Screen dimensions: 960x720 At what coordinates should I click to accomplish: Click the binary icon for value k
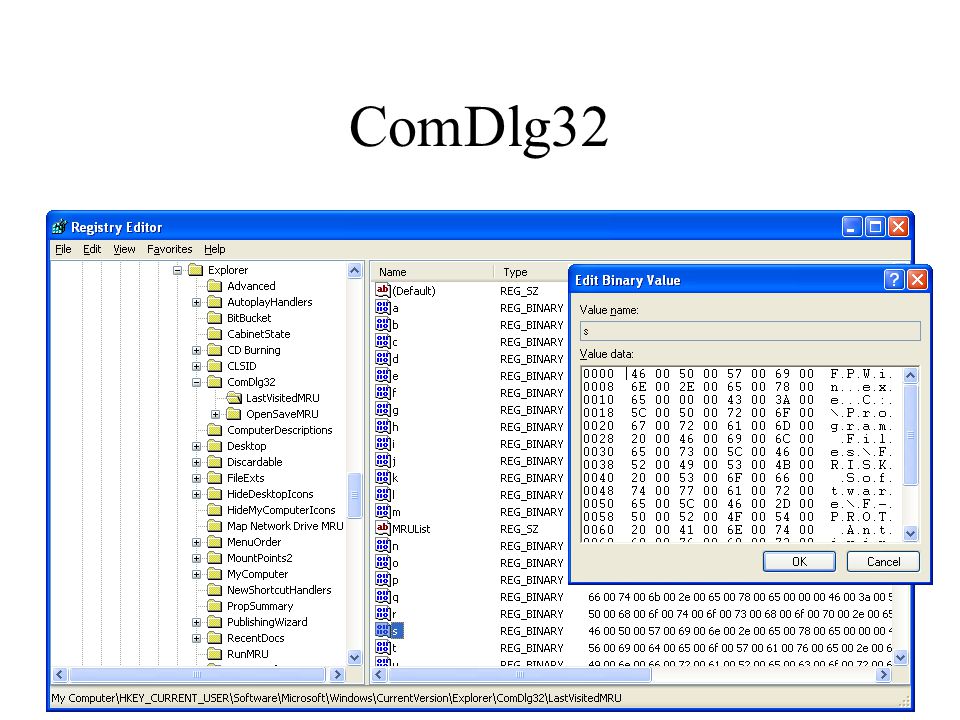[x=383, y=478]
